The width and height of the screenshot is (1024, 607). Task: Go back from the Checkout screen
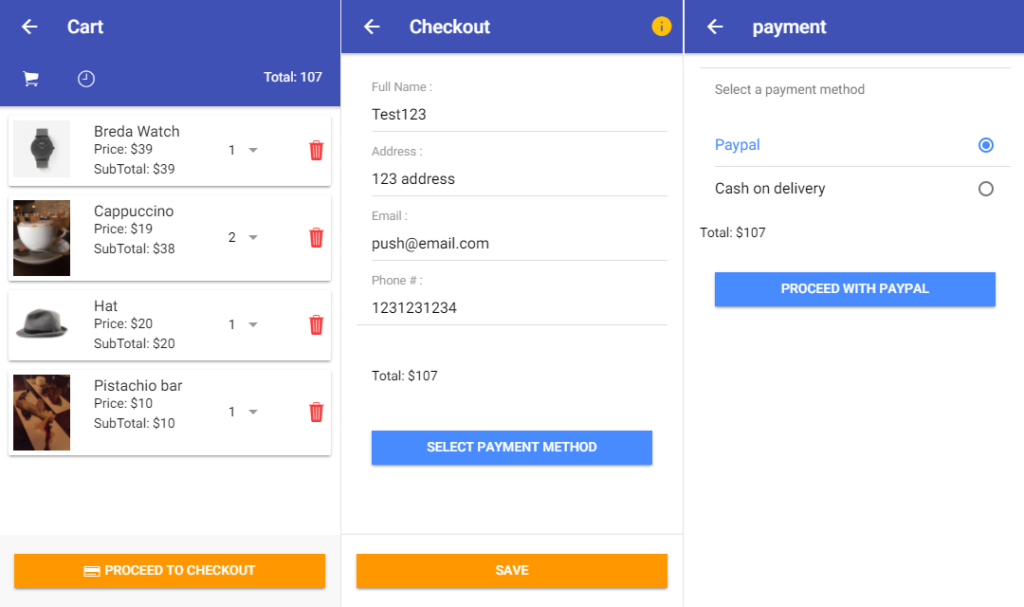pyautogui.click(x=372, y=27)
